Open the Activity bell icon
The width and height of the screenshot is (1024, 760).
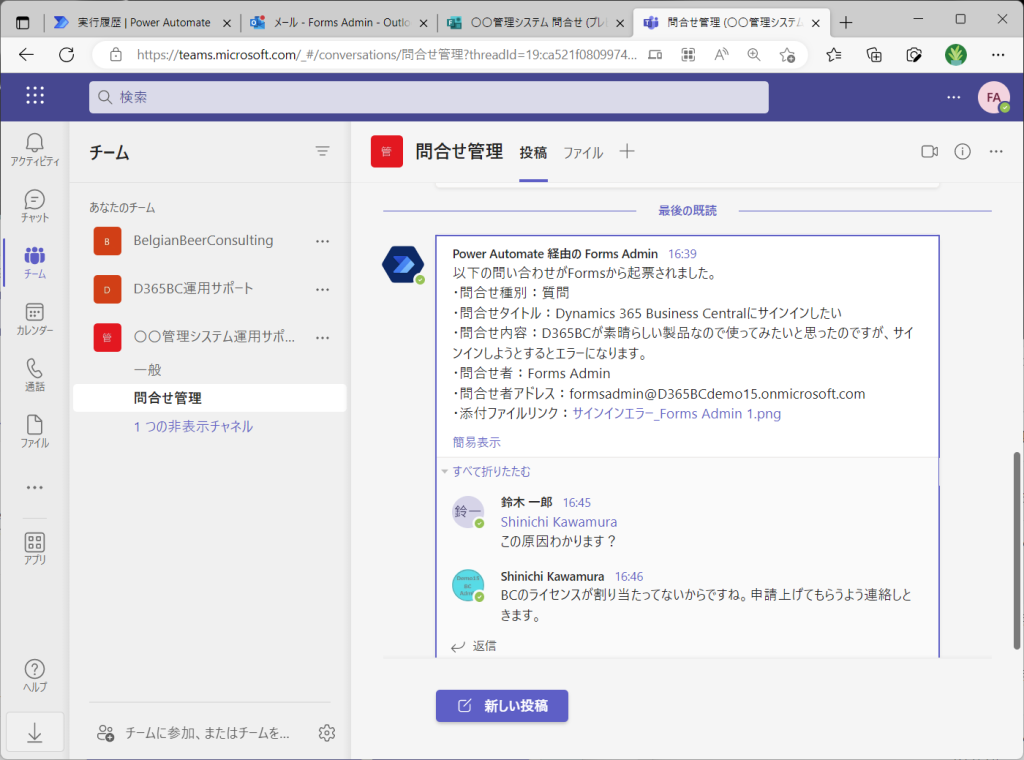35,150
